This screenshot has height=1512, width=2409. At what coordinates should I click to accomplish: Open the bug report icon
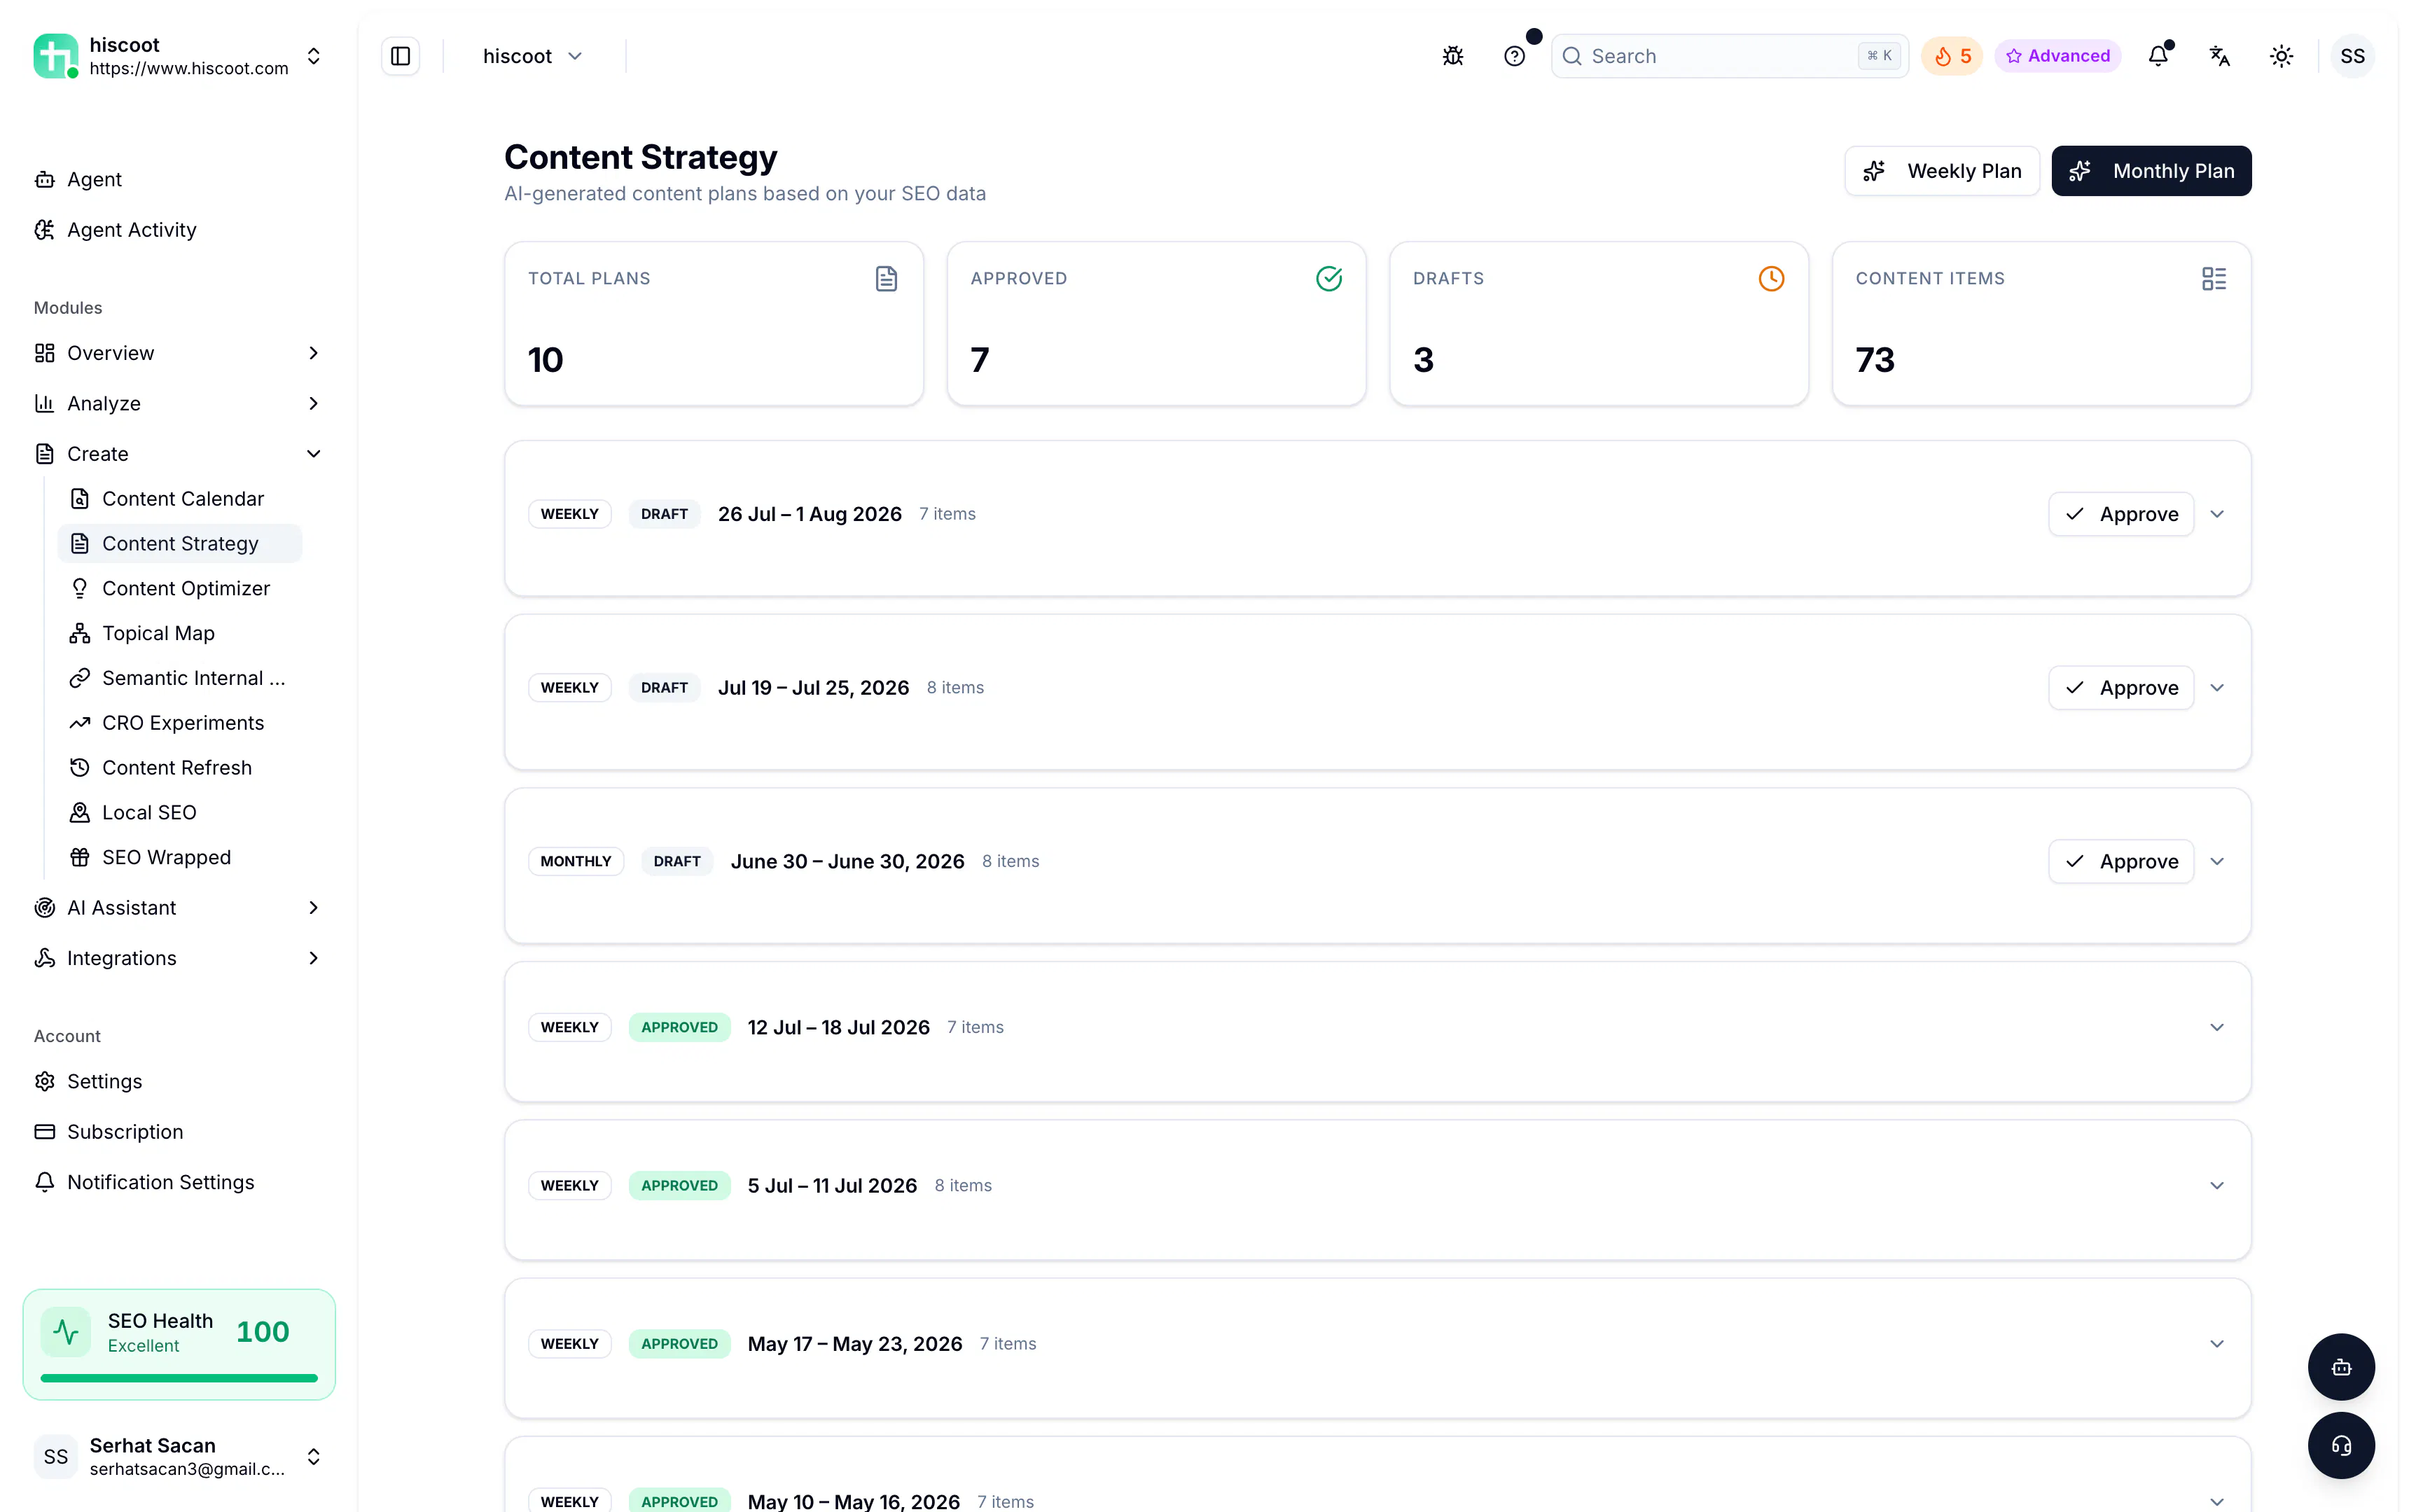click(x=1453, y=56)
